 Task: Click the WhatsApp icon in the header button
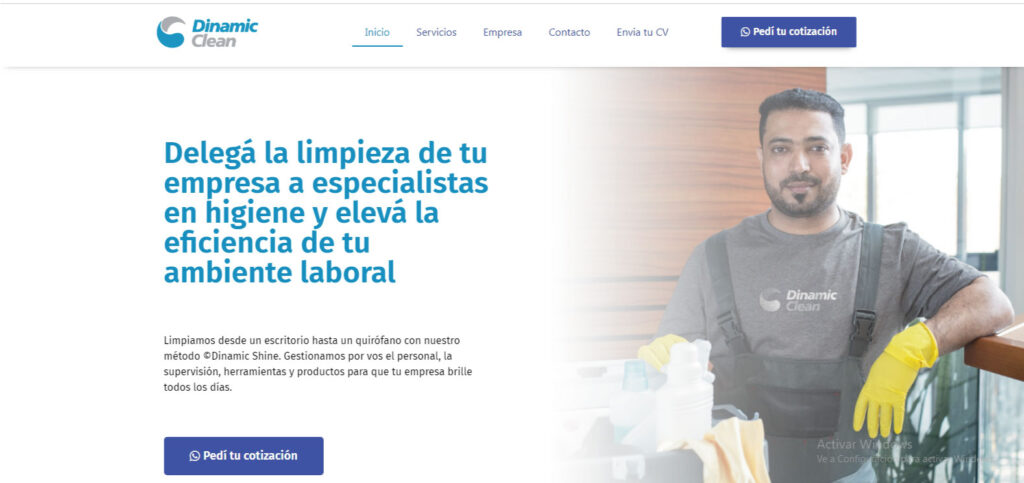pyautogui.click(x=745, y=32)
